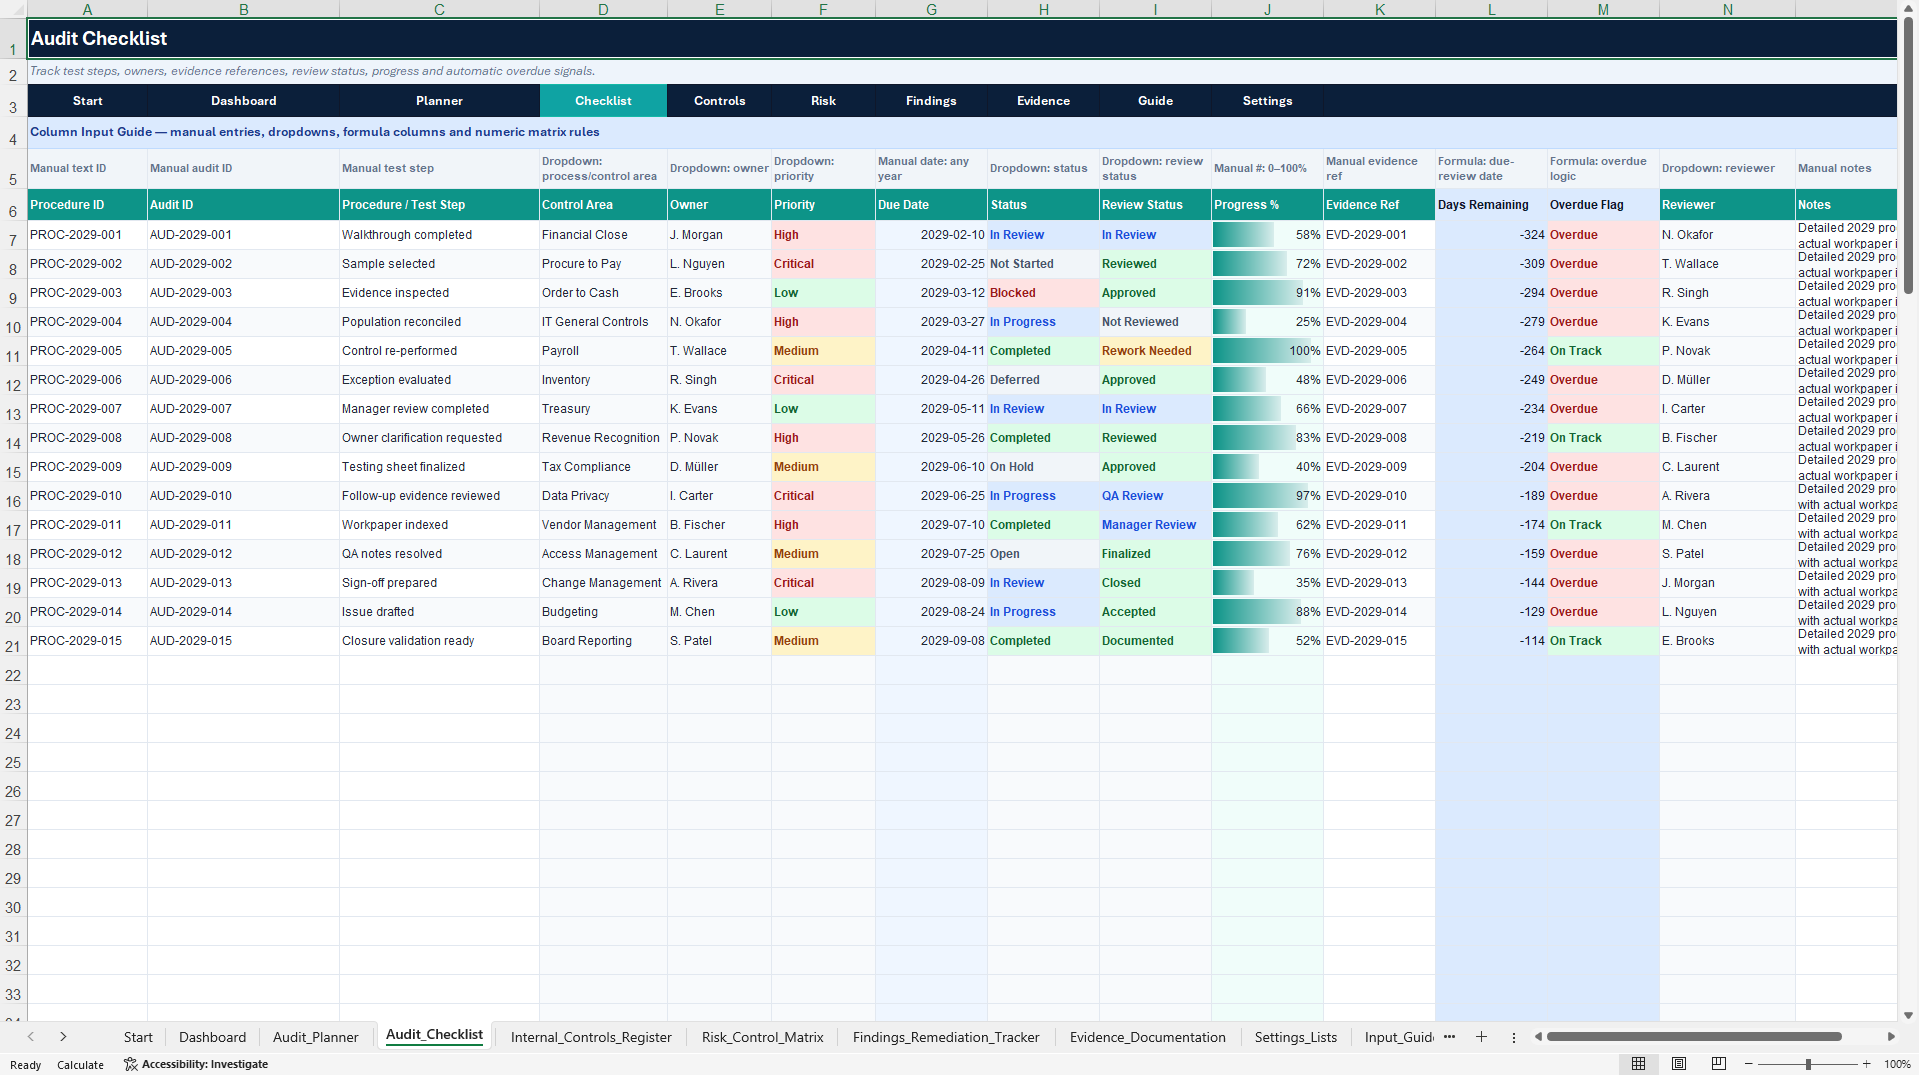Go to the Dashboard navigation button
Image resolution: width=1919 pixels, height=1075 pixels.
pos(243,101)
